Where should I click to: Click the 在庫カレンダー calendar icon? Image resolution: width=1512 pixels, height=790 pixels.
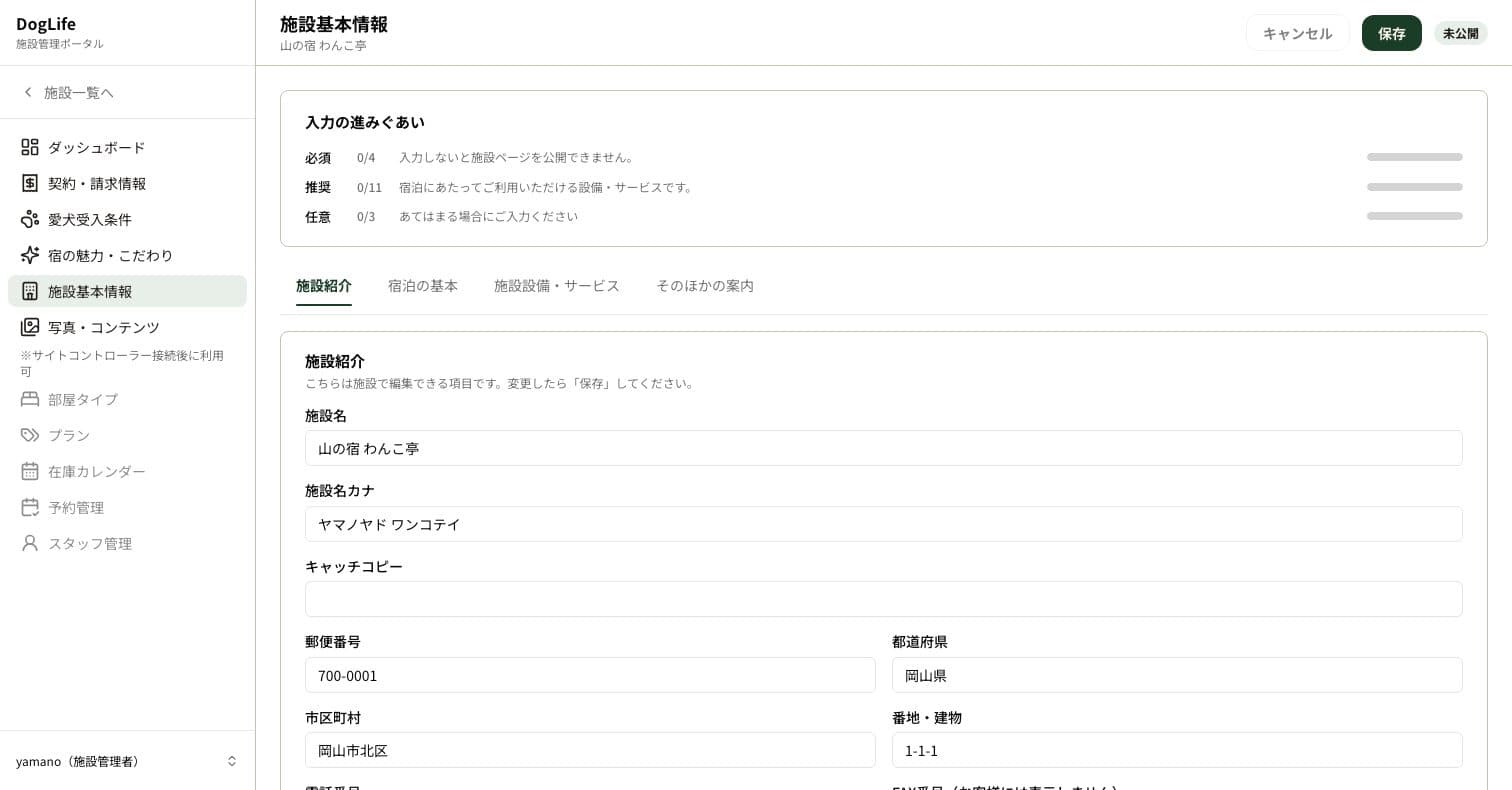[x=30, y=471]
